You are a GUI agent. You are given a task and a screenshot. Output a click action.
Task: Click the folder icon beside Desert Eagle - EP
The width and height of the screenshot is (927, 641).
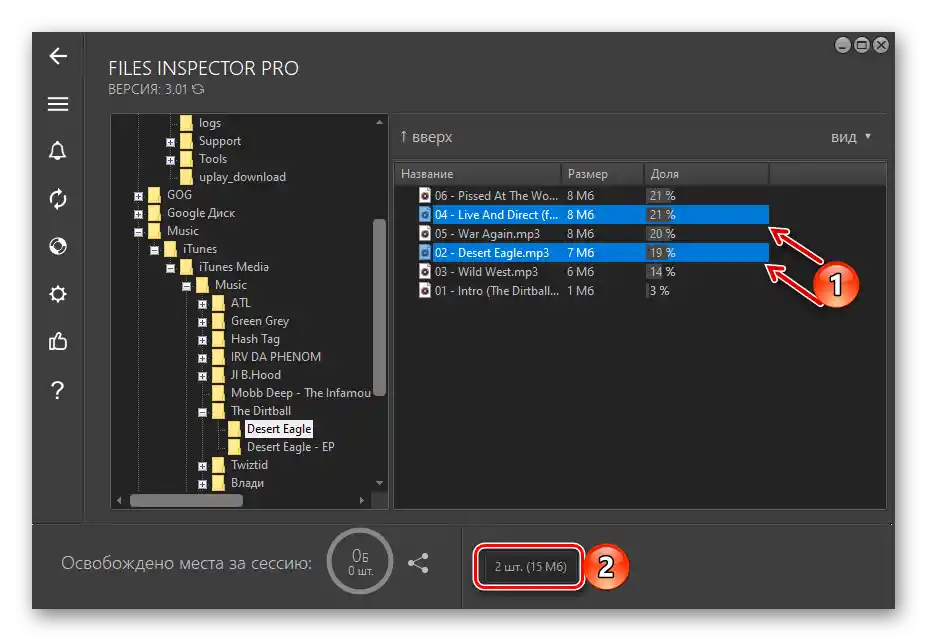(234, 446)
